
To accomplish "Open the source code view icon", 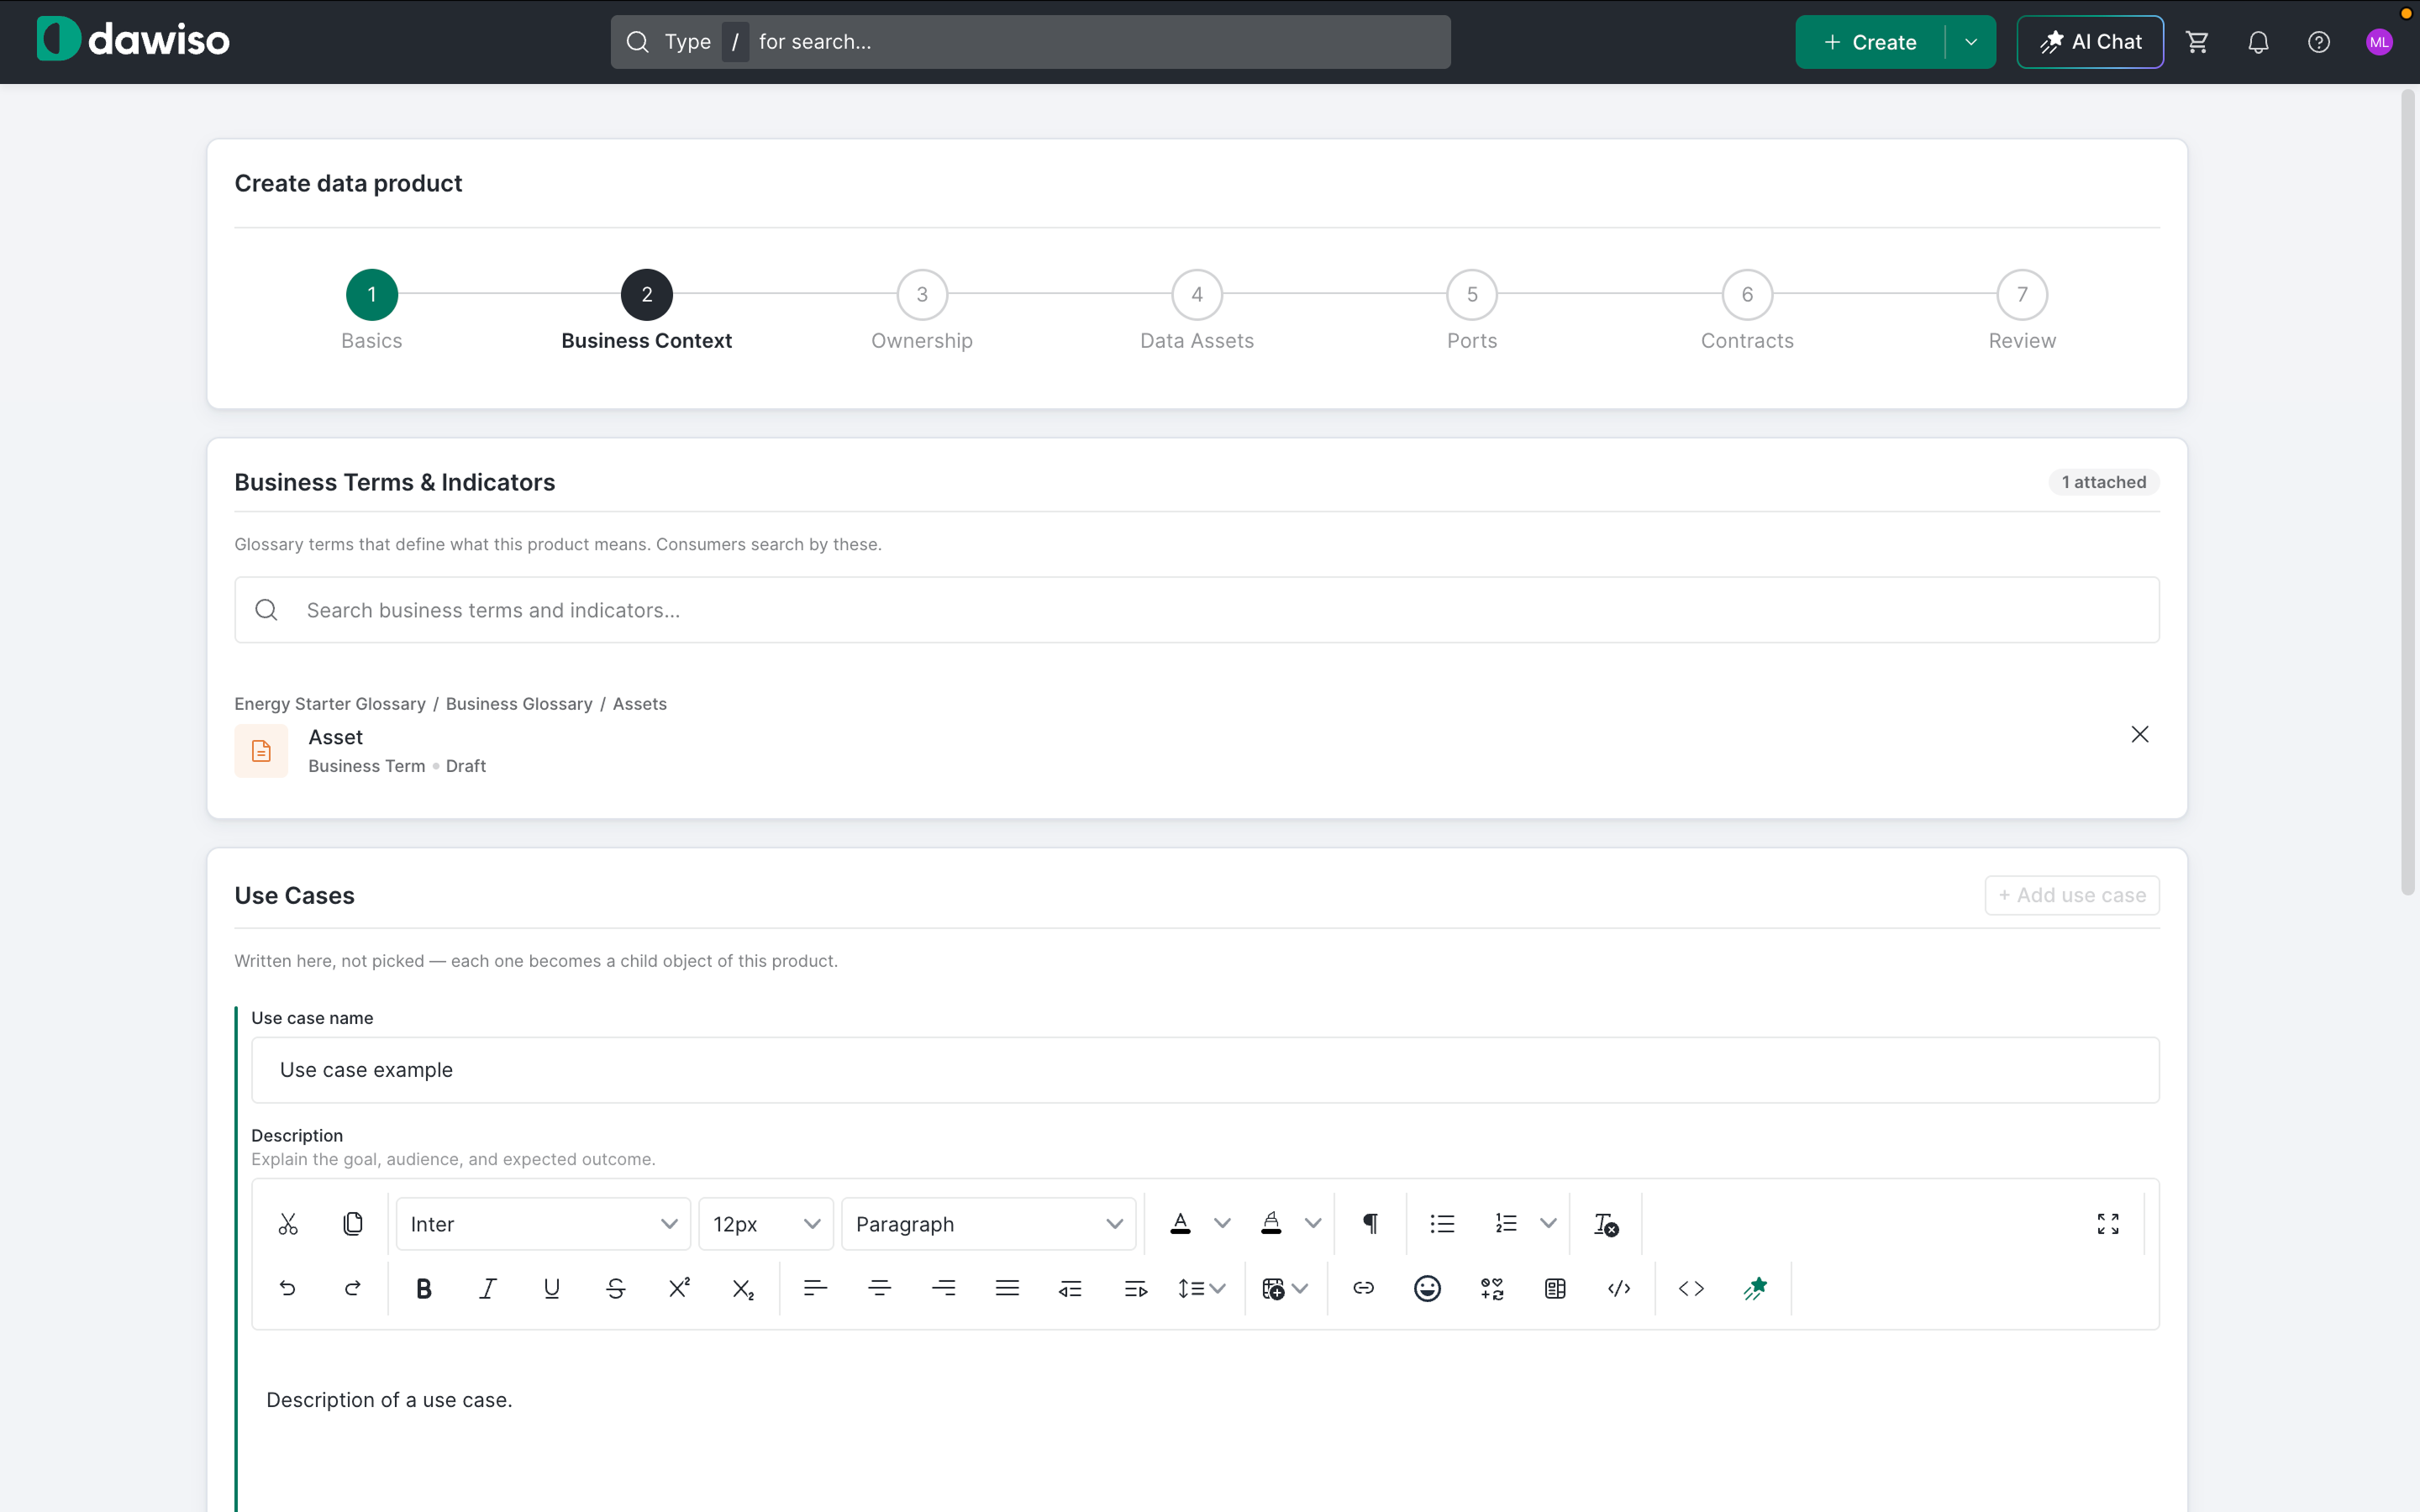I will pyautogui.click(x=1691, y=1288).
